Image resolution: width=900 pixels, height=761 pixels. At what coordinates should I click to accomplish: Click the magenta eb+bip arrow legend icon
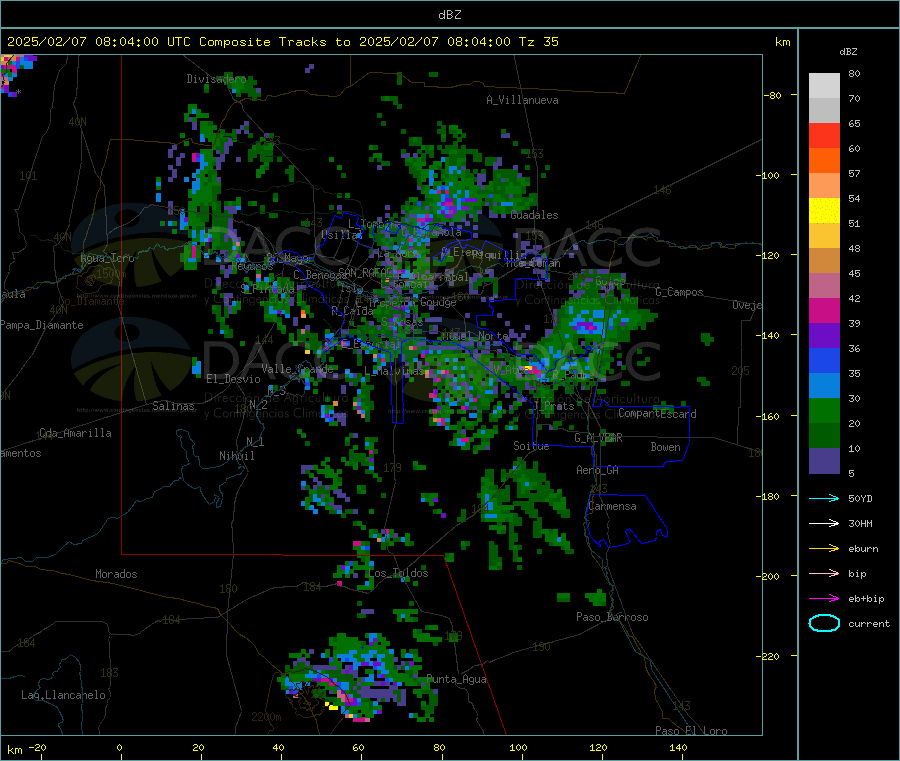coord(824,599)
